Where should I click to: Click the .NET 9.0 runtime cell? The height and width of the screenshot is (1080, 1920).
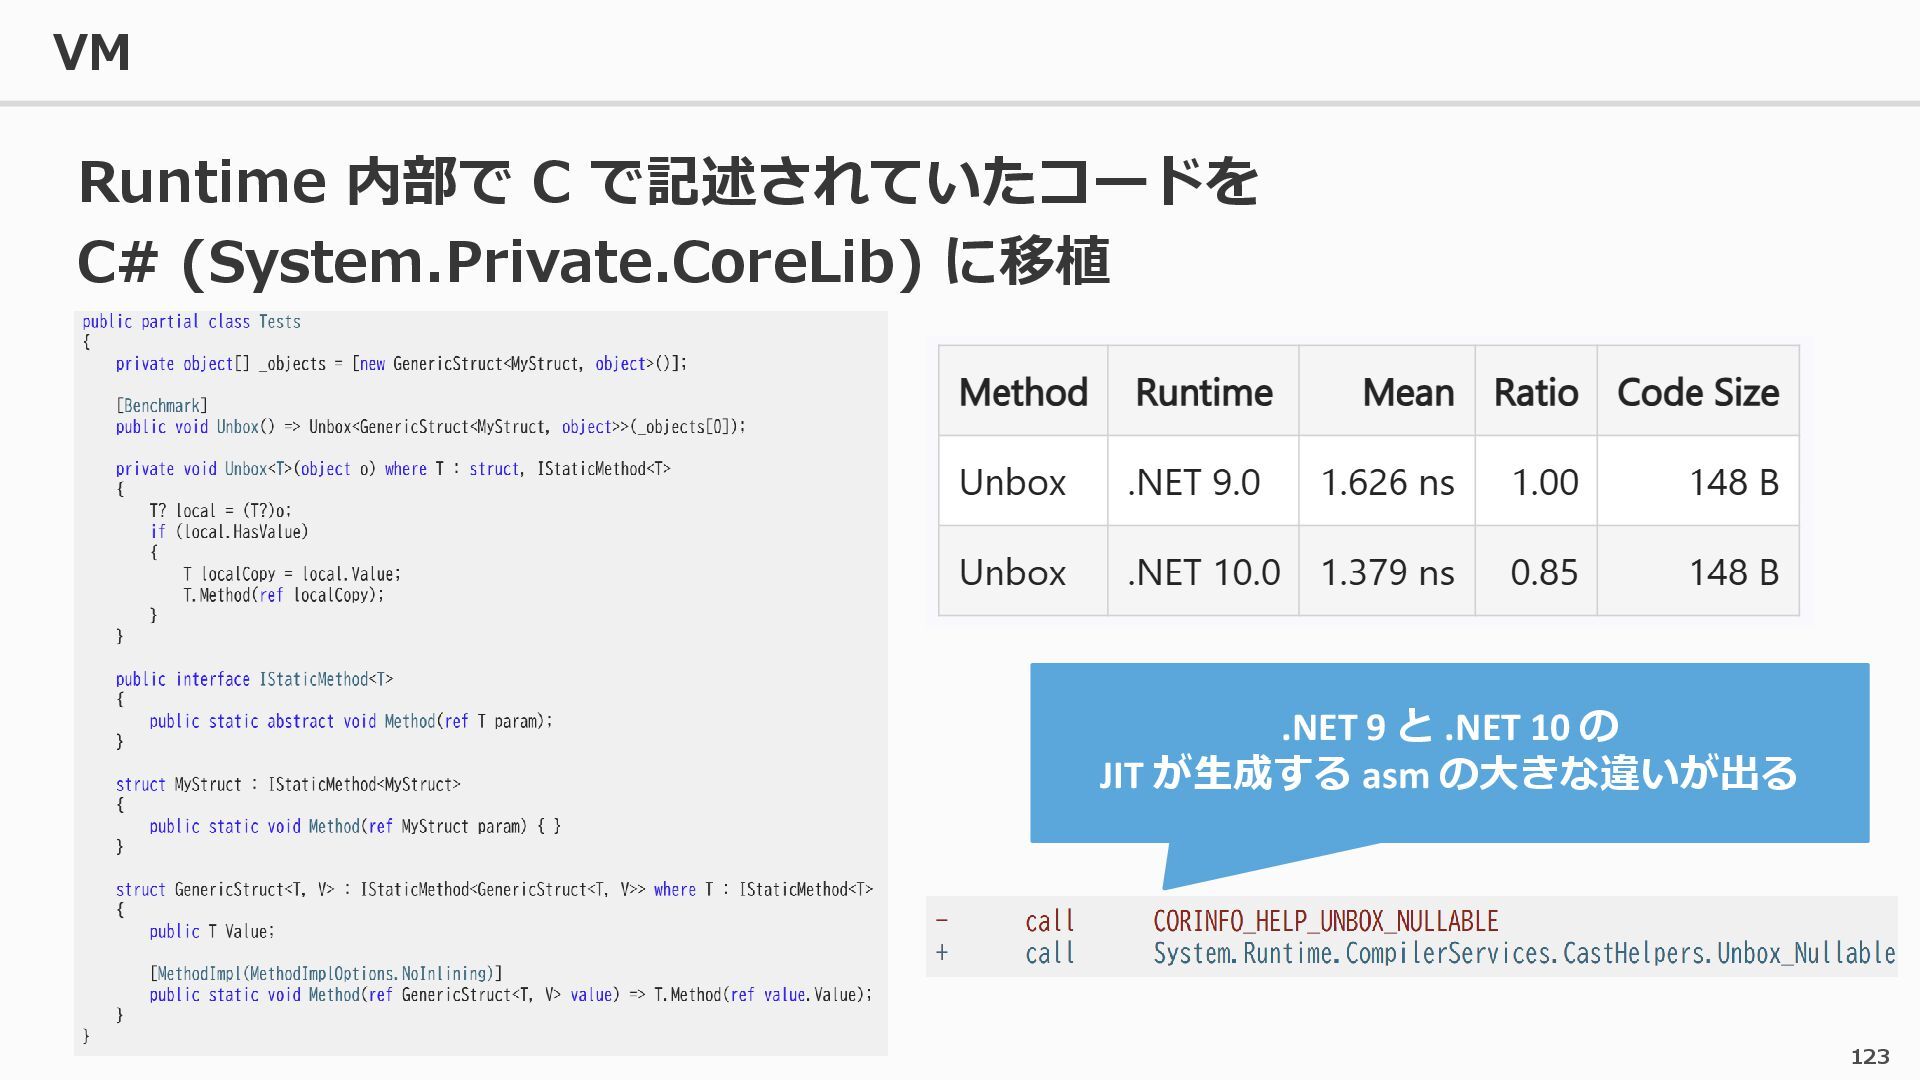(1193, 482)
